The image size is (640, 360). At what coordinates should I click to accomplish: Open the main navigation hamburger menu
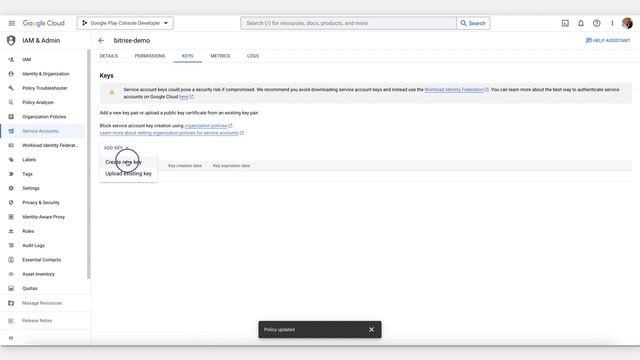pyautogui.click(x=11, y=23)
